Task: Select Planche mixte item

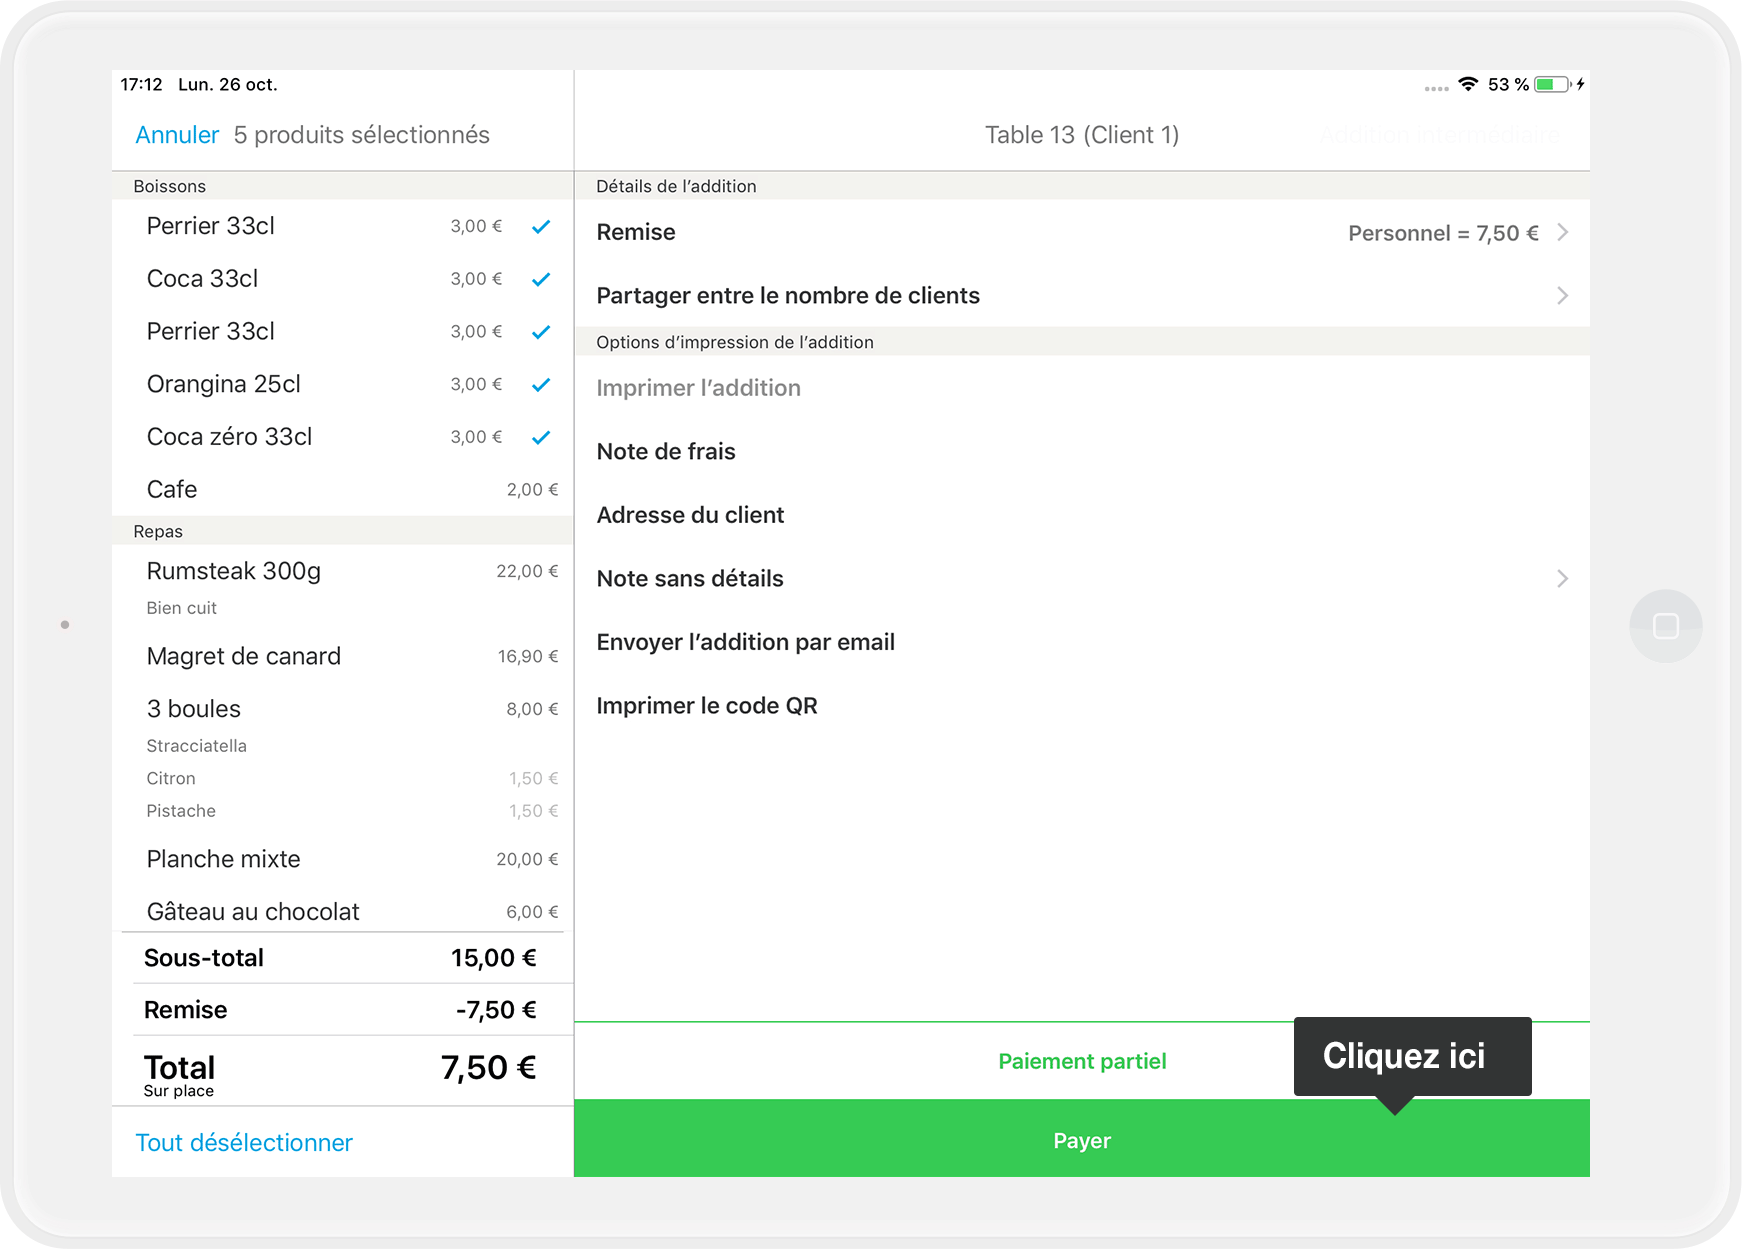Action: (343, 859)
